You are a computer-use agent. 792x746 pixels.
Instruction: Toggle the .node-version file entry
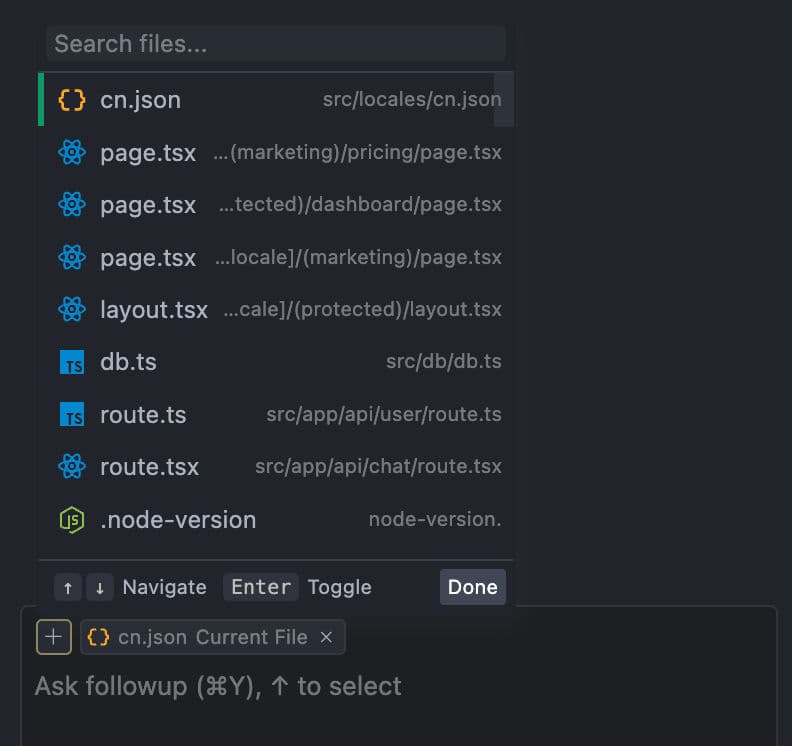point(270,520)
